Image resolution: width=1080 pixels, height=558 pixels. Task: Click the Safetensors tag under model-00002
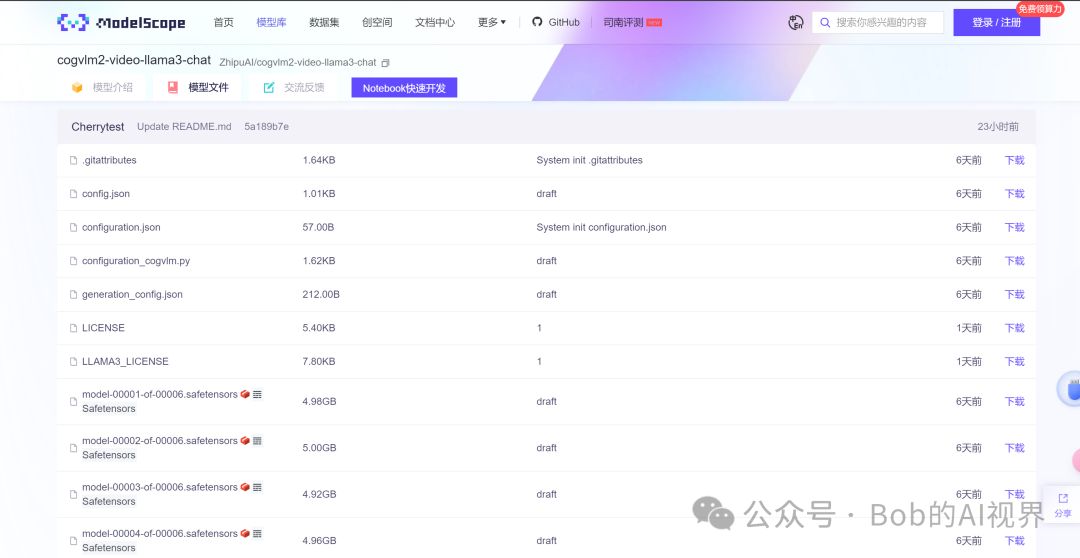pos(109,455)
